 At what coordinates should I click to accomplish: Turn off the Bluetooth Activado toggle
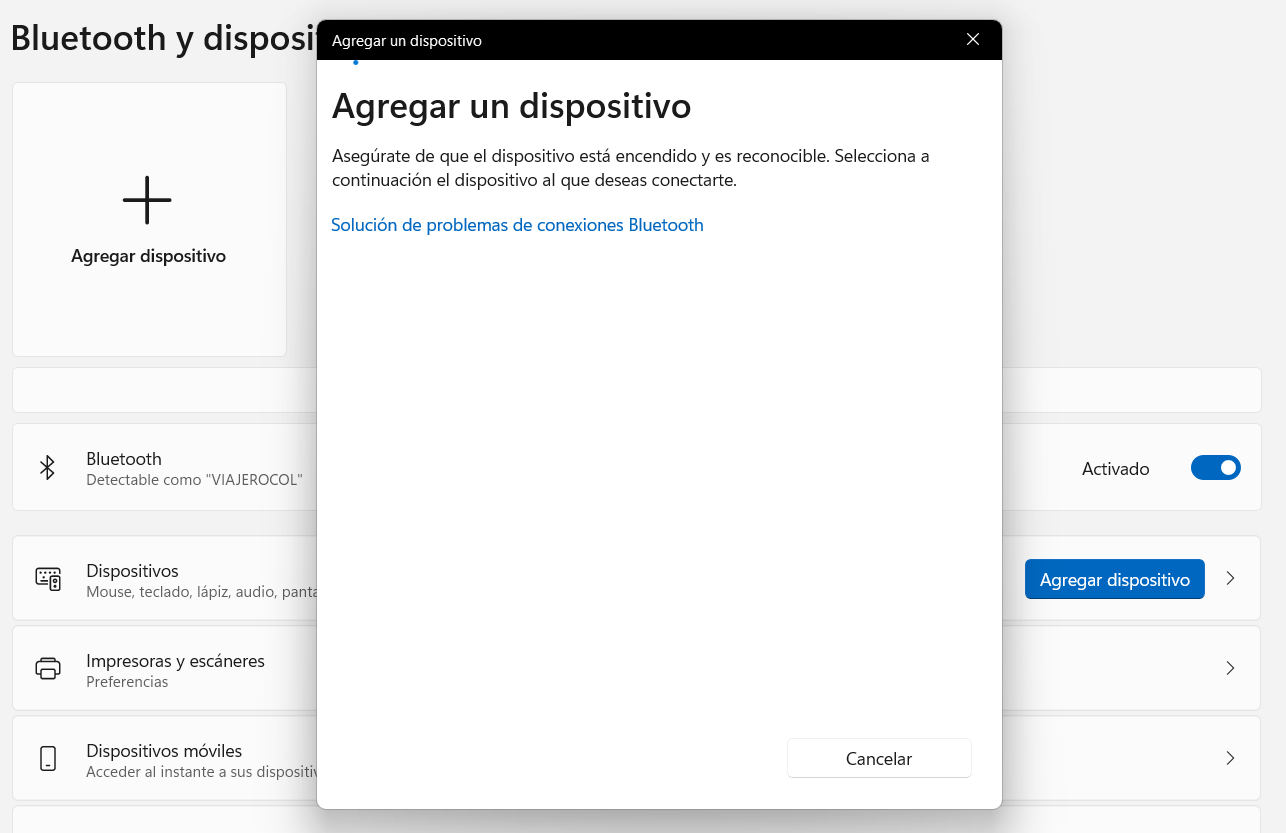tap(1215, 468)
